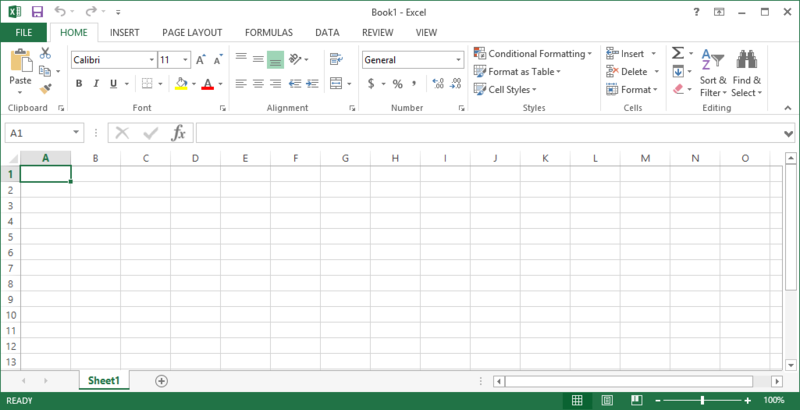The image size is (800, 410).
Task: Switch to the PAGE LAYOUT tab
Action: coord(192,33)
